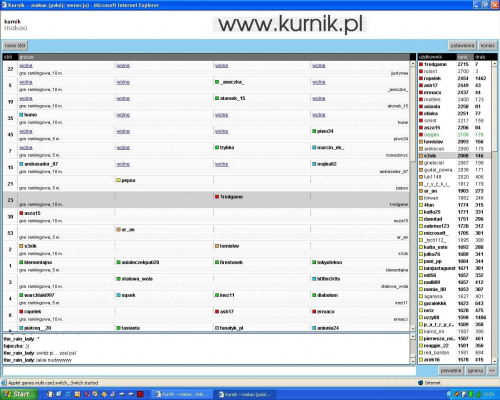The width and height of the screenshot is (500, 400).
Task: Click the chat message input field
Action: (x=209, y=371)
